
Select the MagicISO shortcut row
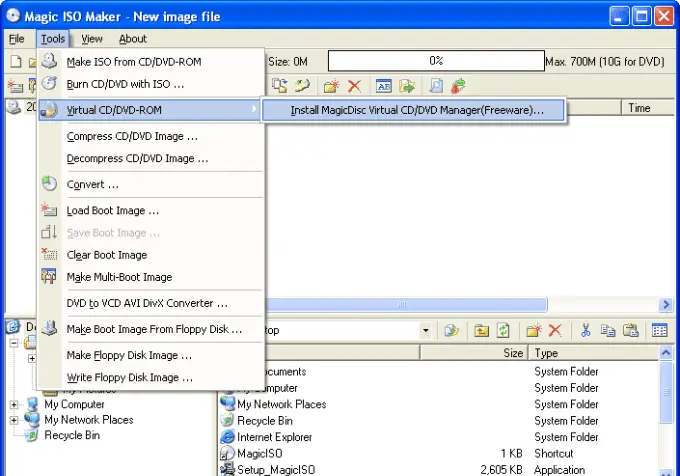(439, 453)
